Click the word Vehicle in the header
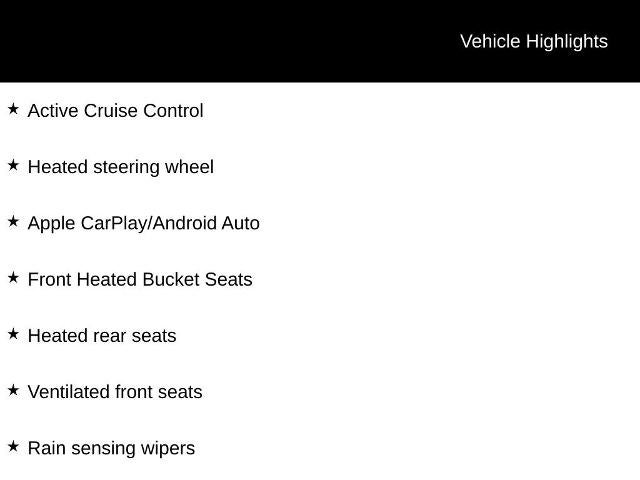The image size is (640, 480). click(x=489, y=41)
